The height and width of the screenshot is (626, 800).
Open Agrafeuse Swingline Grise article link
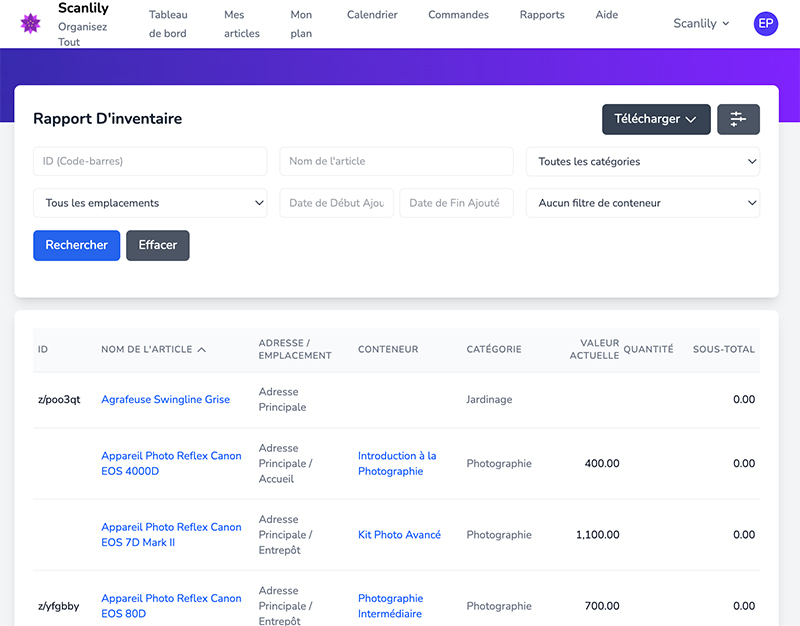pos(165,399)
